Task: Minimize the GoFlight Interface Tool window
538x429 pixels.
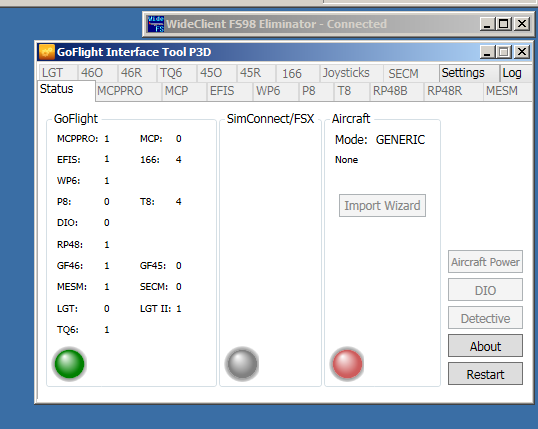Action: coord(487,52)
